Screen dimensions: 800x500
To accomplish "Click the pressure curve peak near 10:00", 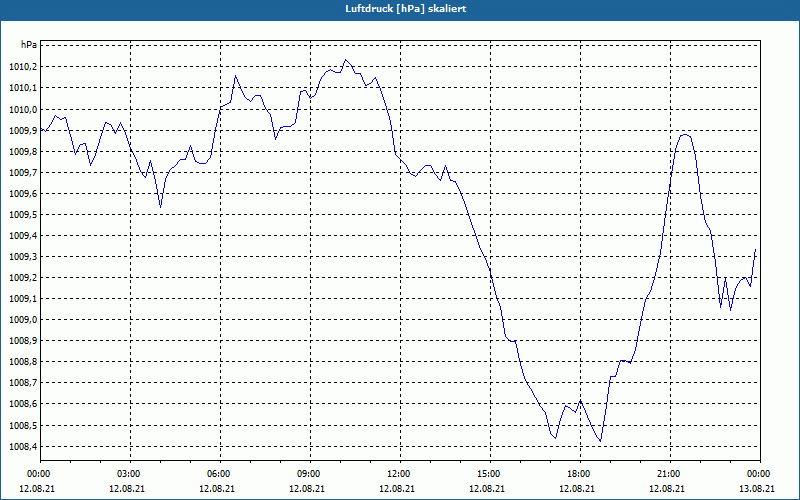I will [345, 60].
